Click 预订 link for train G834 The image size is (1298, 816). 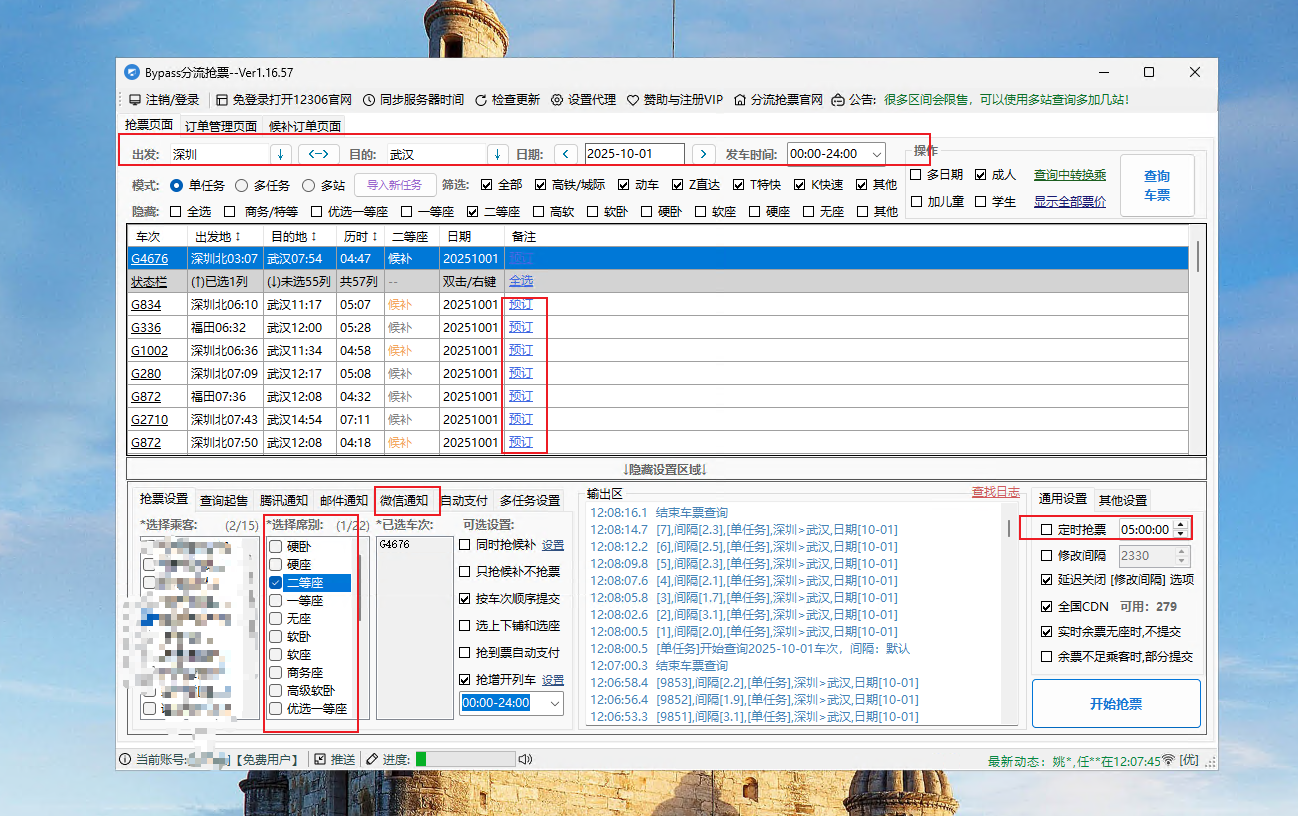(520, 304)
